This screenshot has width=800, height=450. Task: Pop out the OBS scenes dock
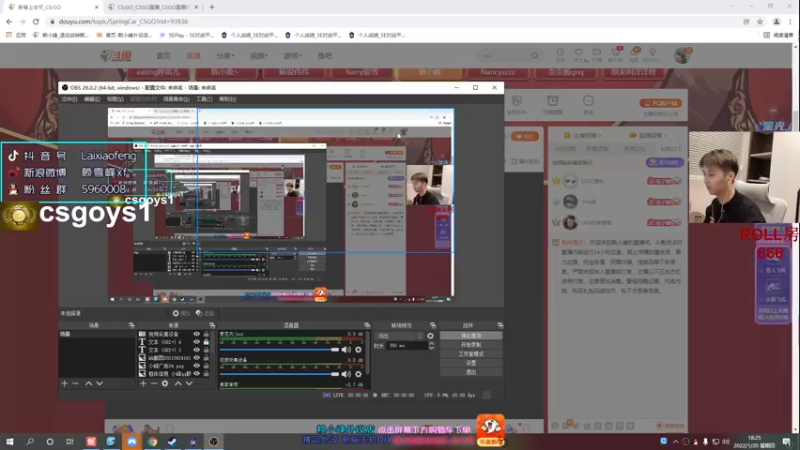point(131,325)
